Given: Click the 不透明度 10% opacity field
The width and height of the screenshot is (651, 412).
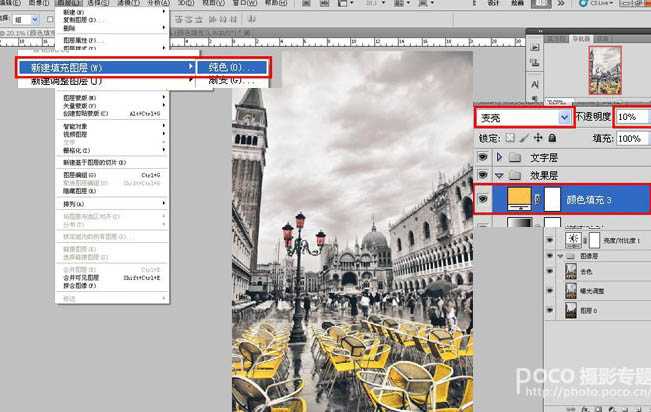Looking at the screenshot, I should 632,117.
